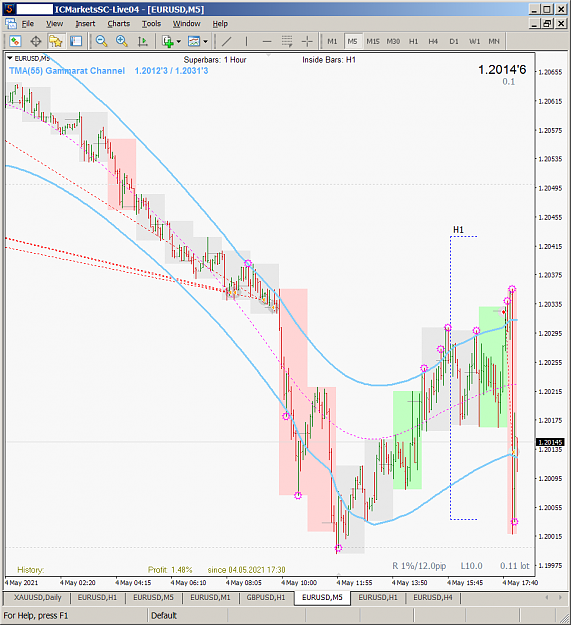Click the Profit 1.48% text
This screenshot has width=571, height=625.
[170, 570]
